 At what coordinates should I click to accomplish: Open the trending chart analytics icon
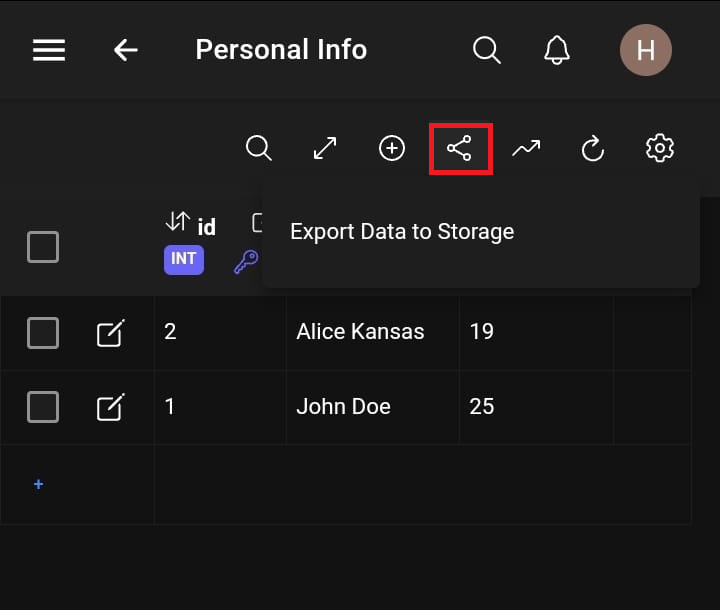526,149
